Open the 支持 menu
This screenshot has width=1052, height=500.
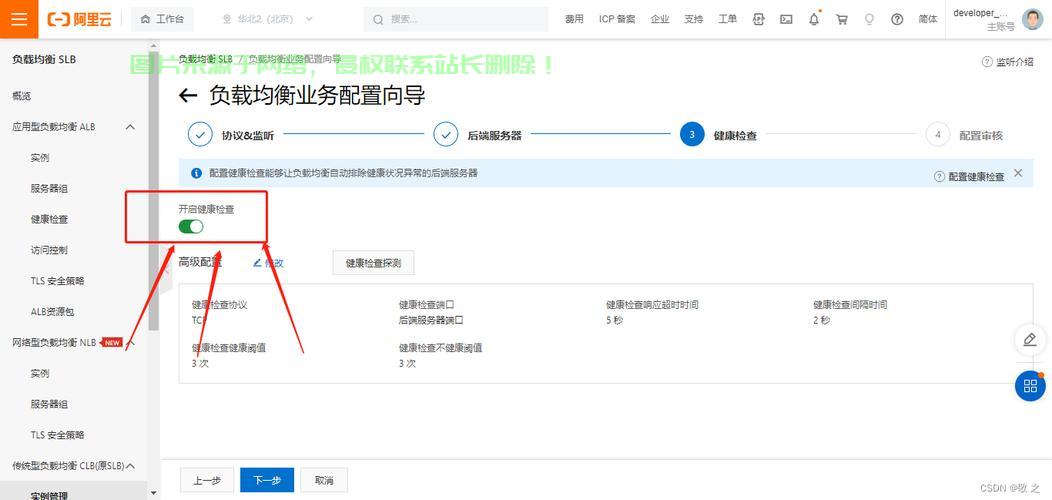click(693, 19)
